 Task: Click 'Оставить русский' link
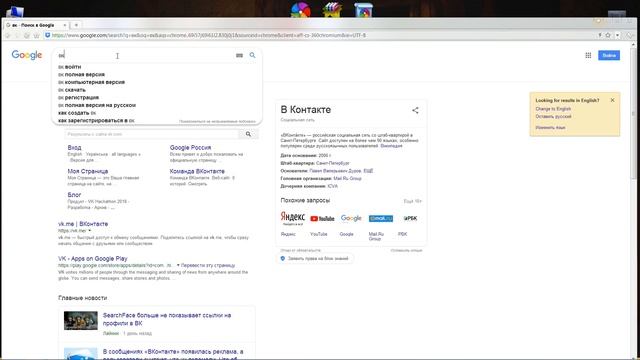pos(553,116)
